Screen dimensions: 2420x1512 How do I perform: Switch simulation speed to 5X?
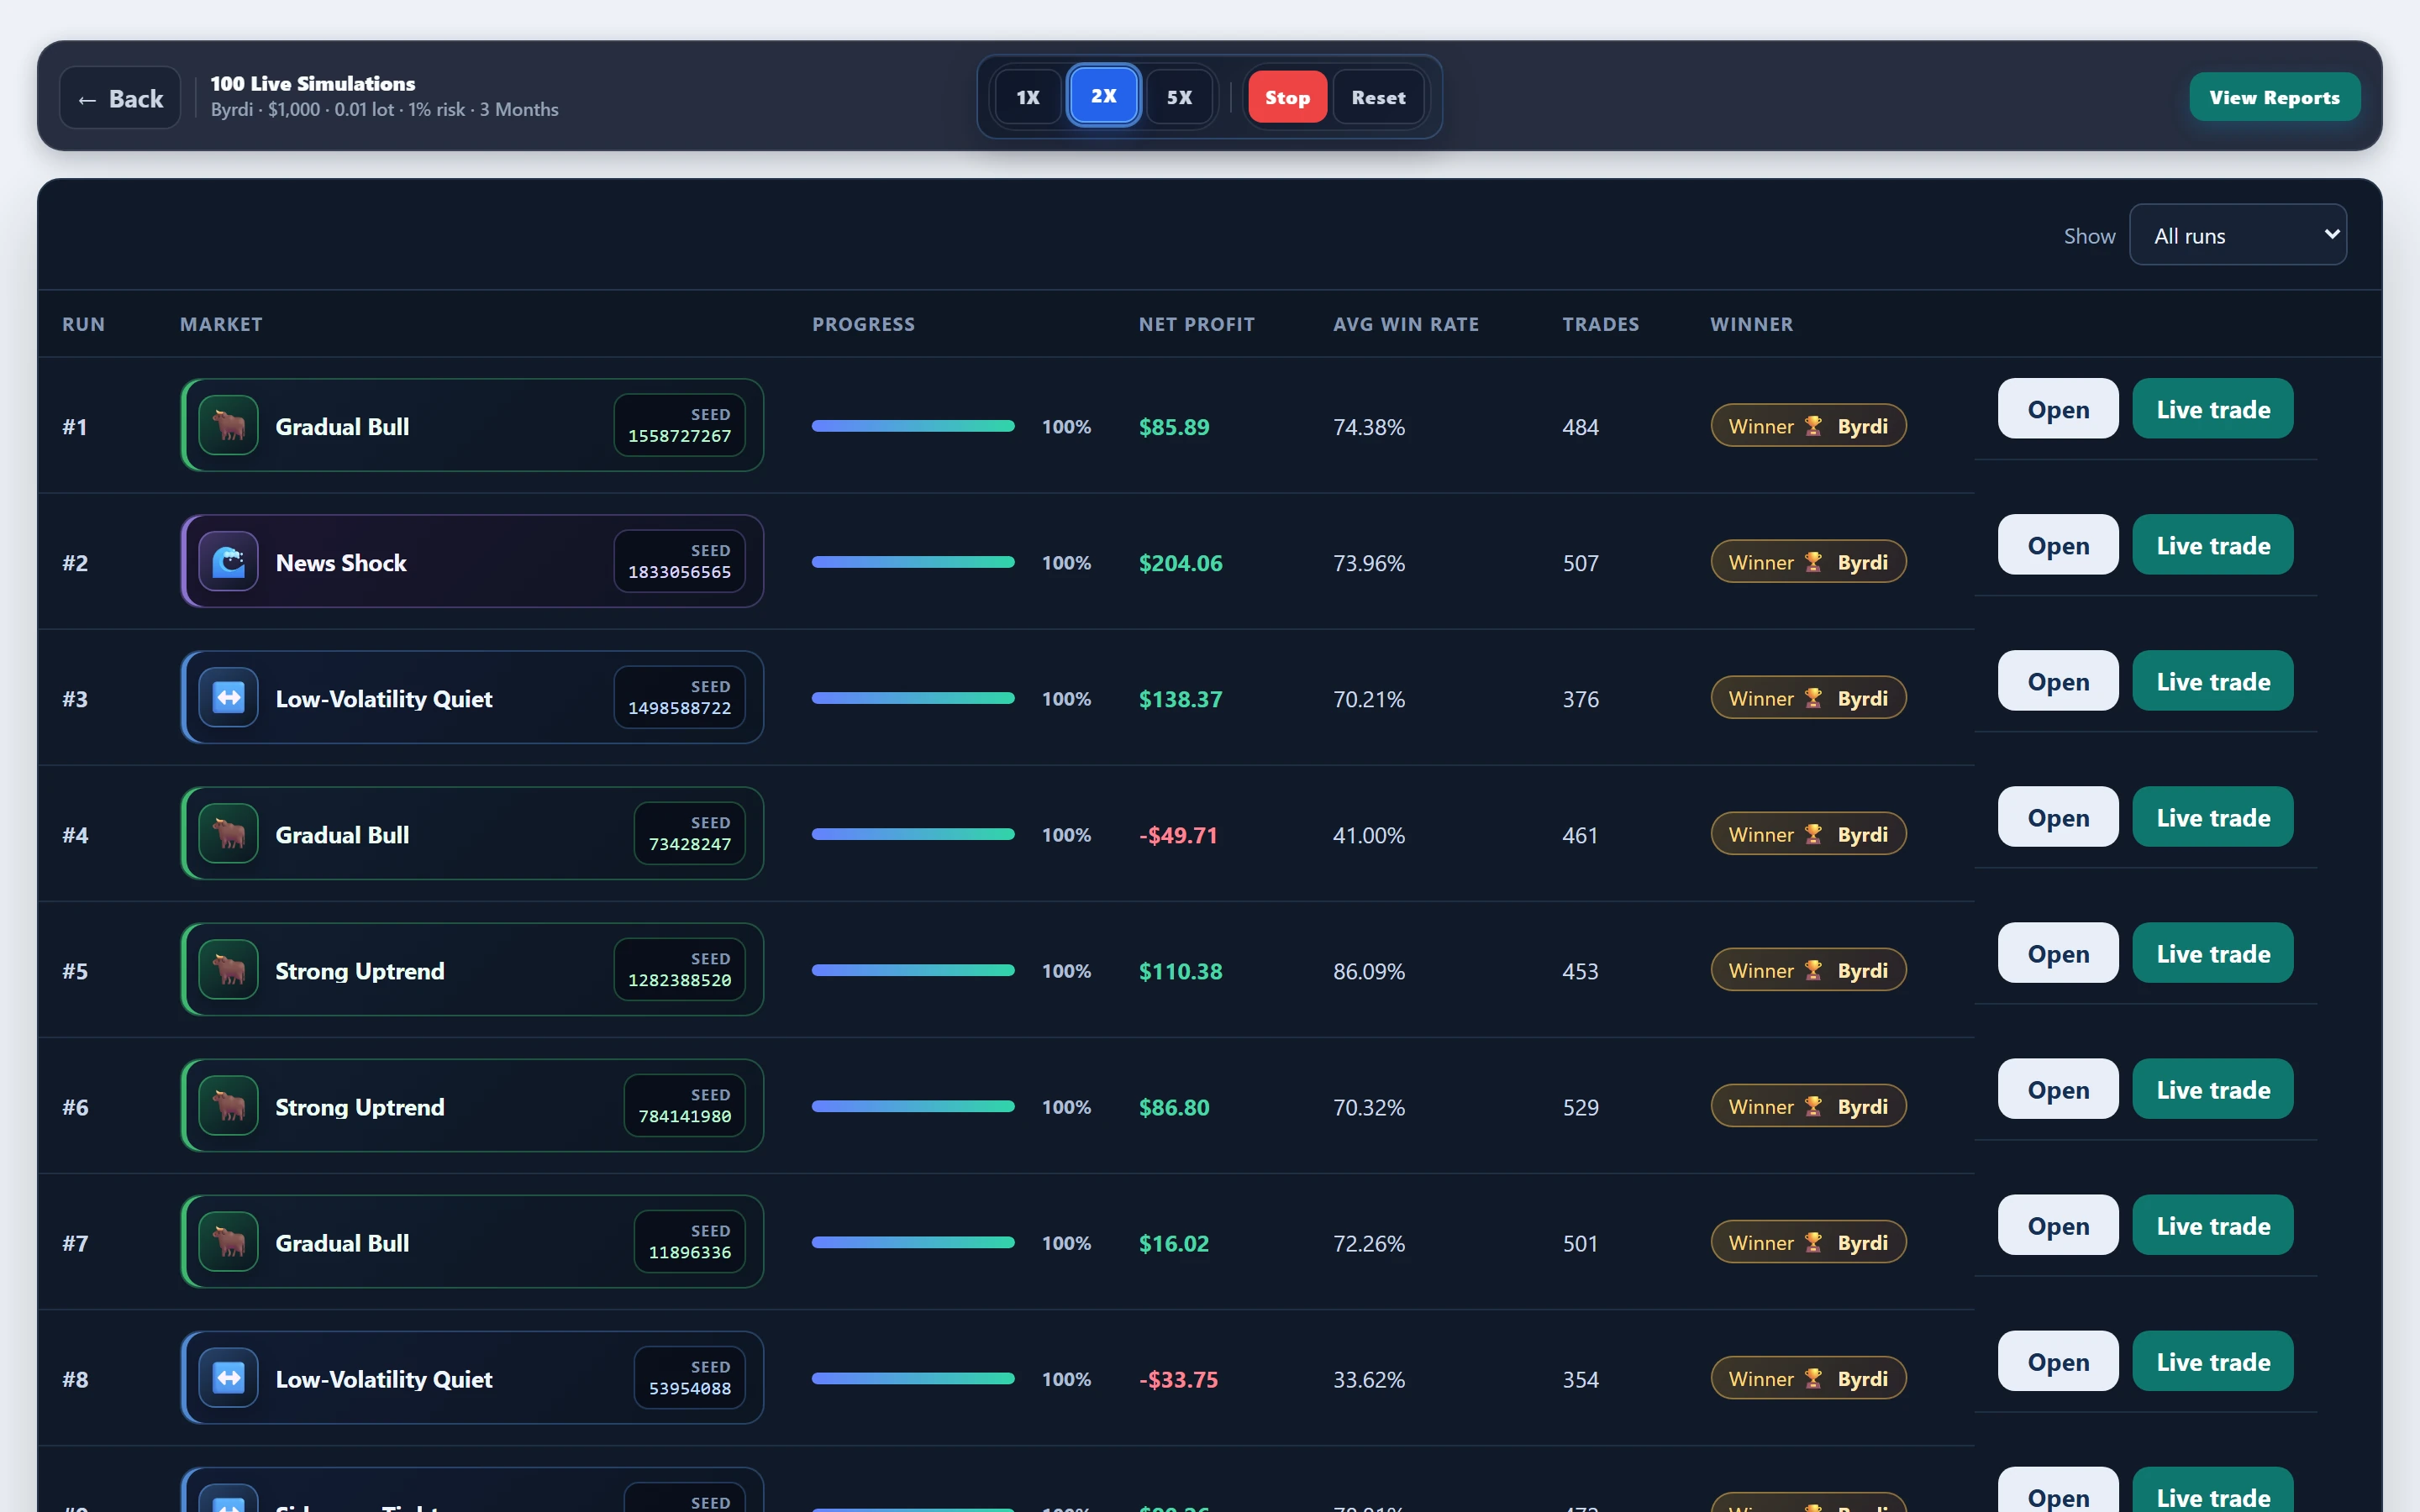point(1180,97)
